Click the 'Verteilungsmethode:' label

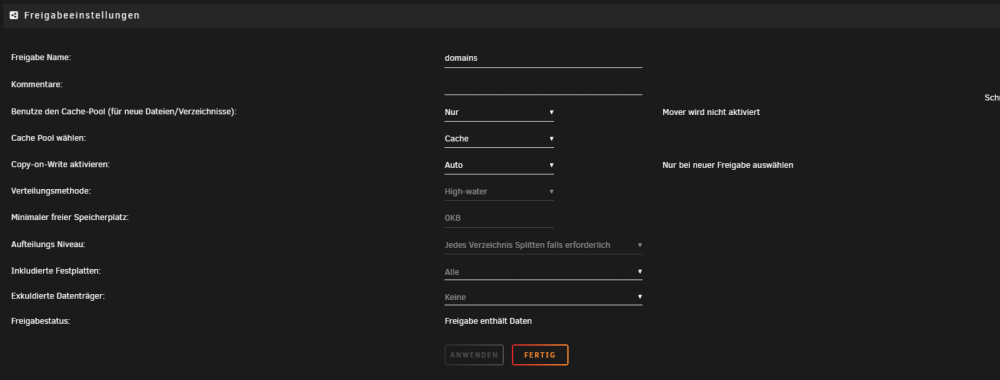click(x=51, y=191)
